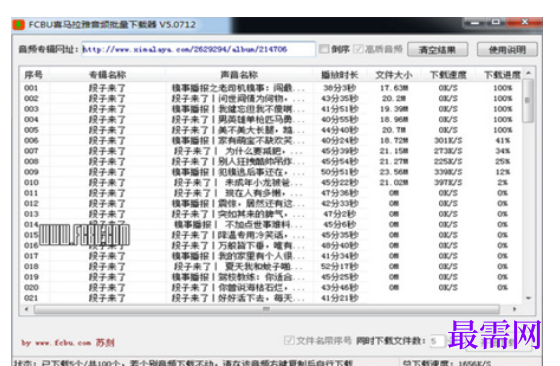Click the 20.2M file size cell

394,98
